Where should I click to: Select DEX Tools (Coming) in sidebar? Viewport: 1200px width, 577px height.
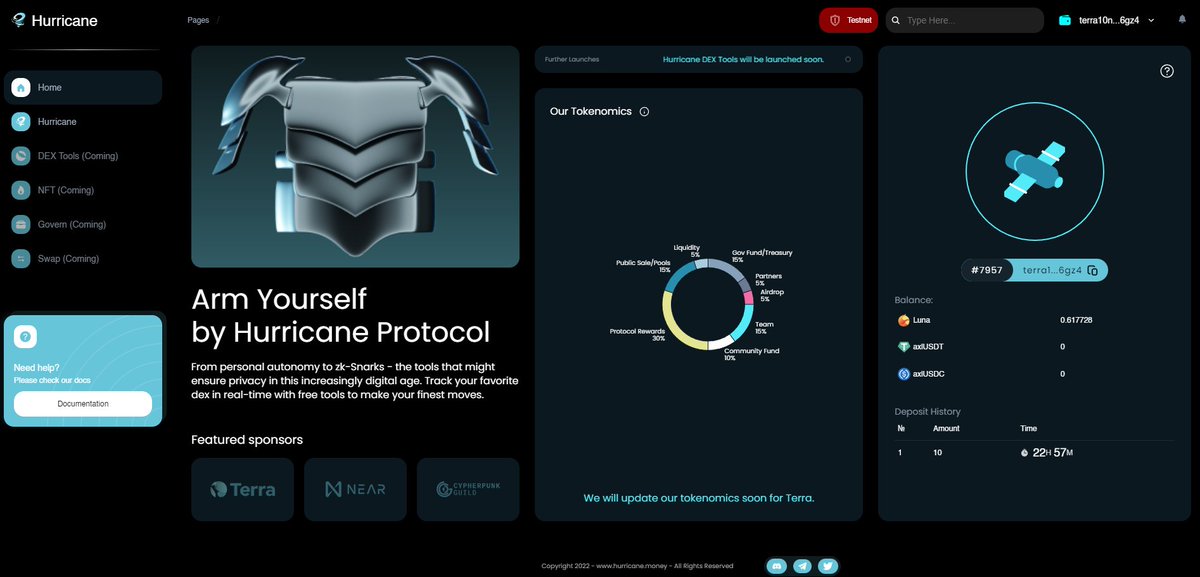click(x=83, y=156)
